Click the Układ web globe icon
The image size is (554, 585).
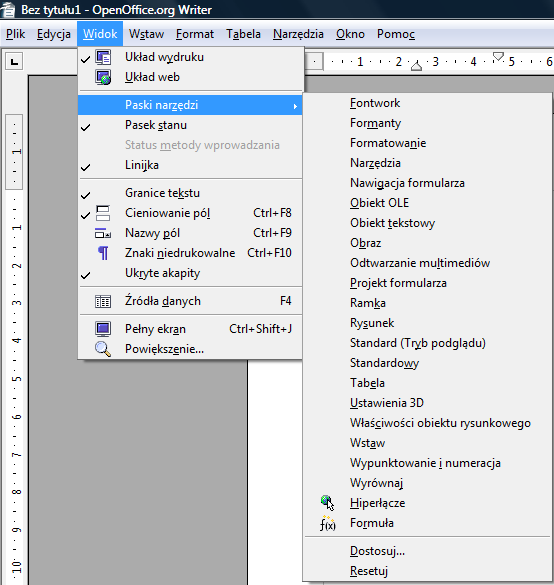coord(103,77)
